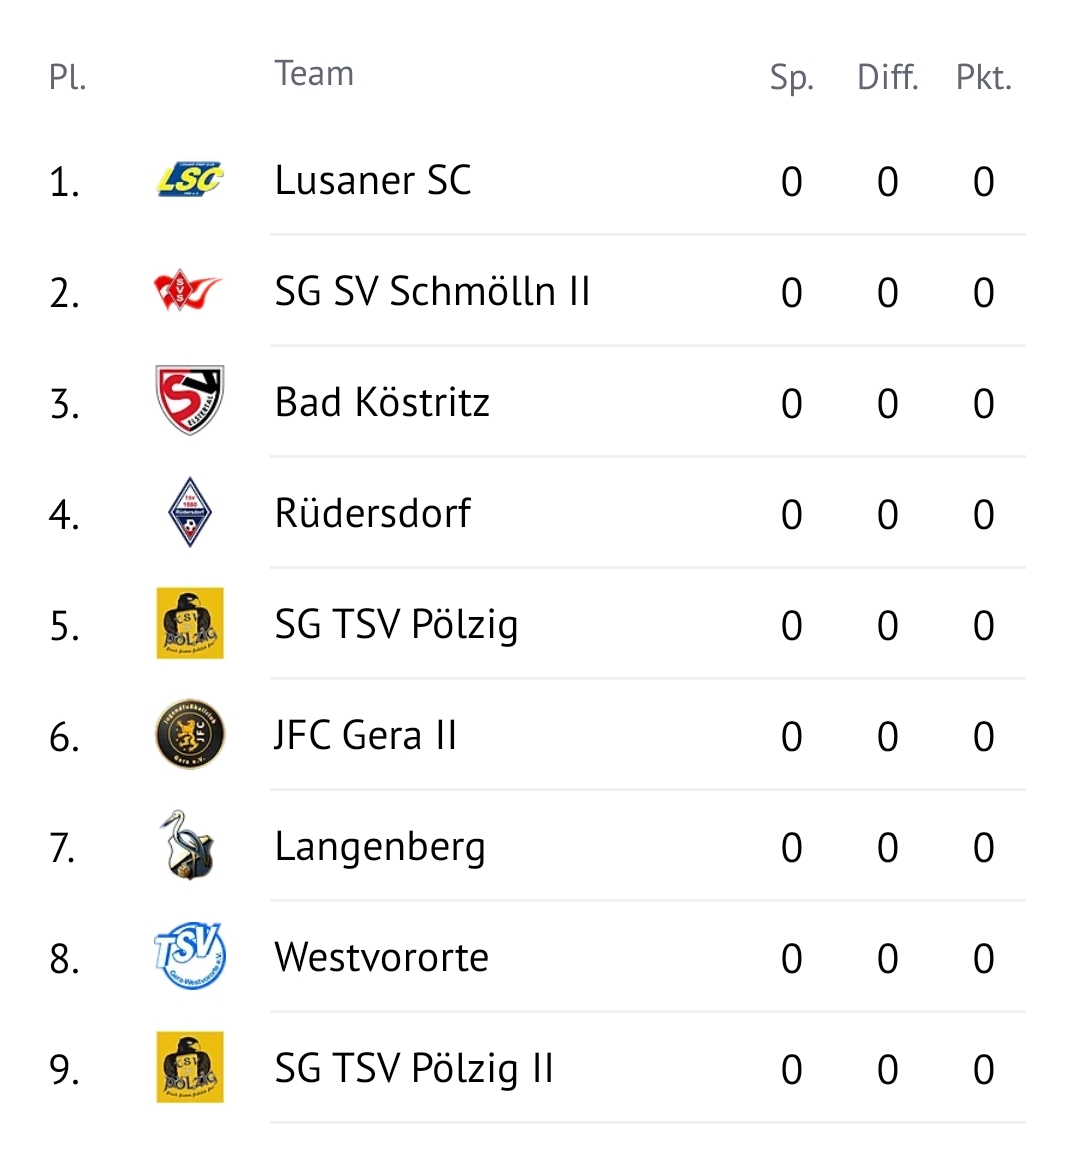Screen dimensions: 1080x1162
Task: Open the TSV Westvororte blue logo
Action: click(x=190, y=956)
